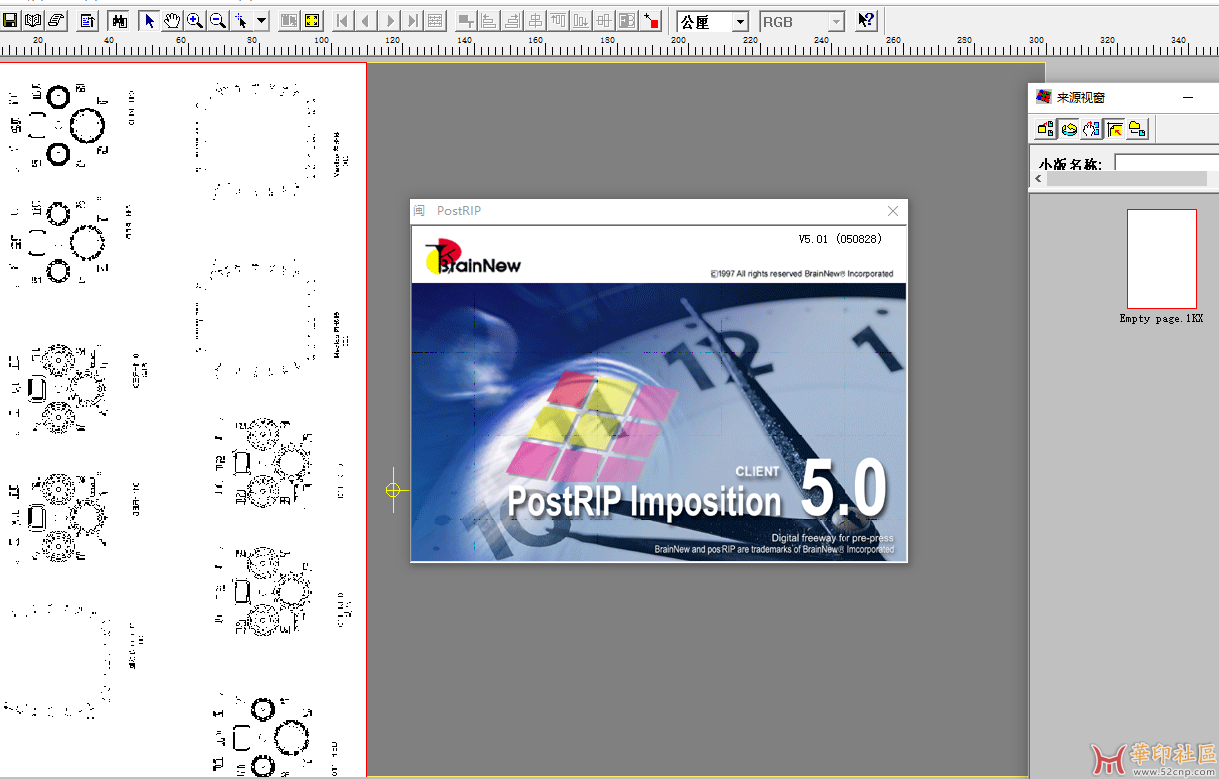Go to the last page button

point(412,20)
